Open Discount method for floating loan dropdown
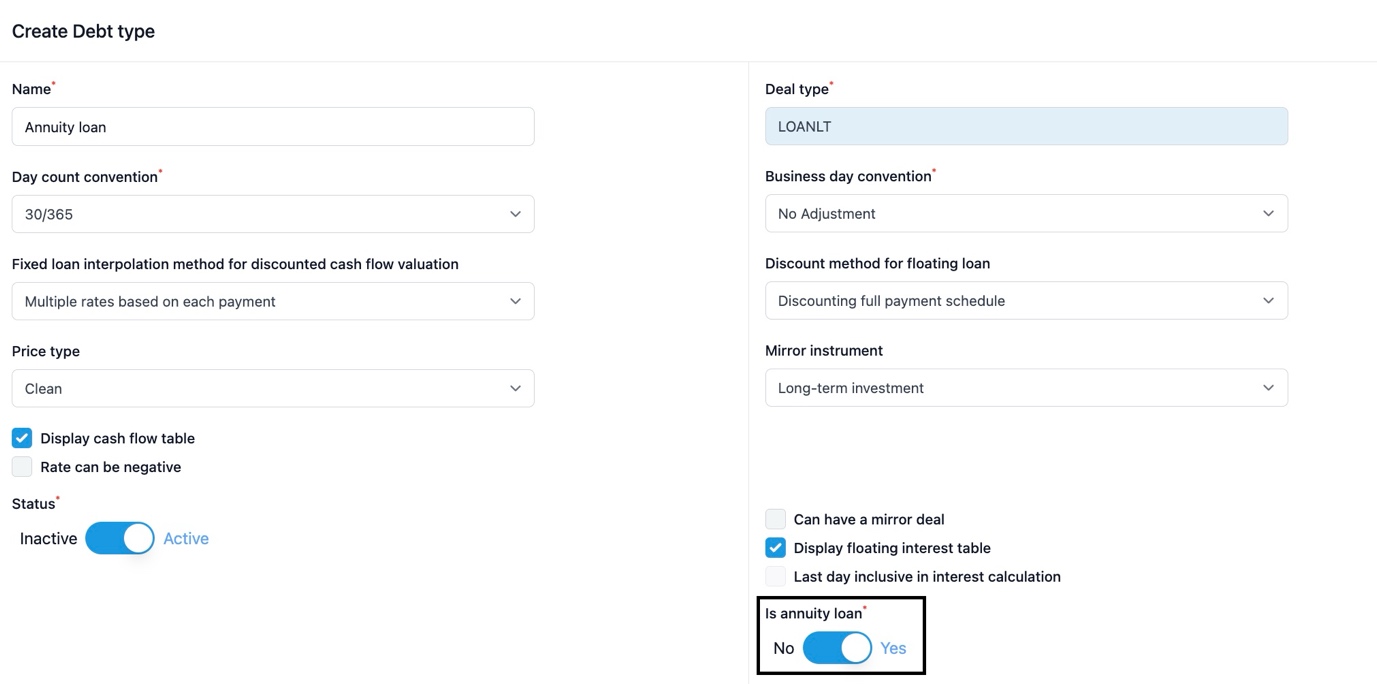Image resolution: width=1377 pixels, height=684 pixels. click(1026, 300)
